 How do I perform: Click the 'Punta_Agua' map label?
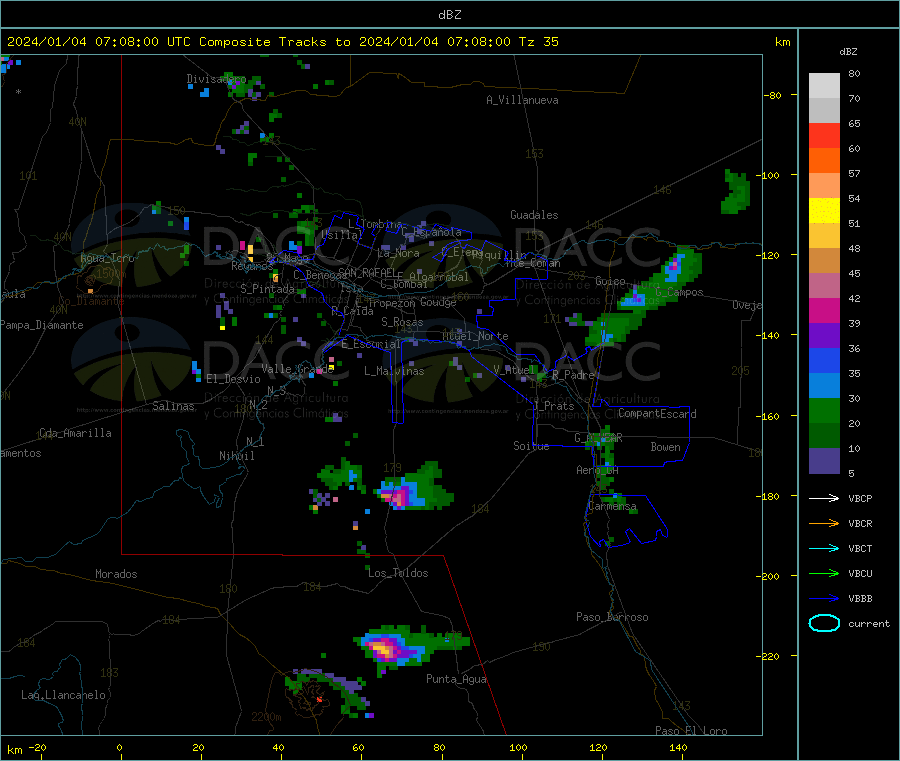(456, 679)
